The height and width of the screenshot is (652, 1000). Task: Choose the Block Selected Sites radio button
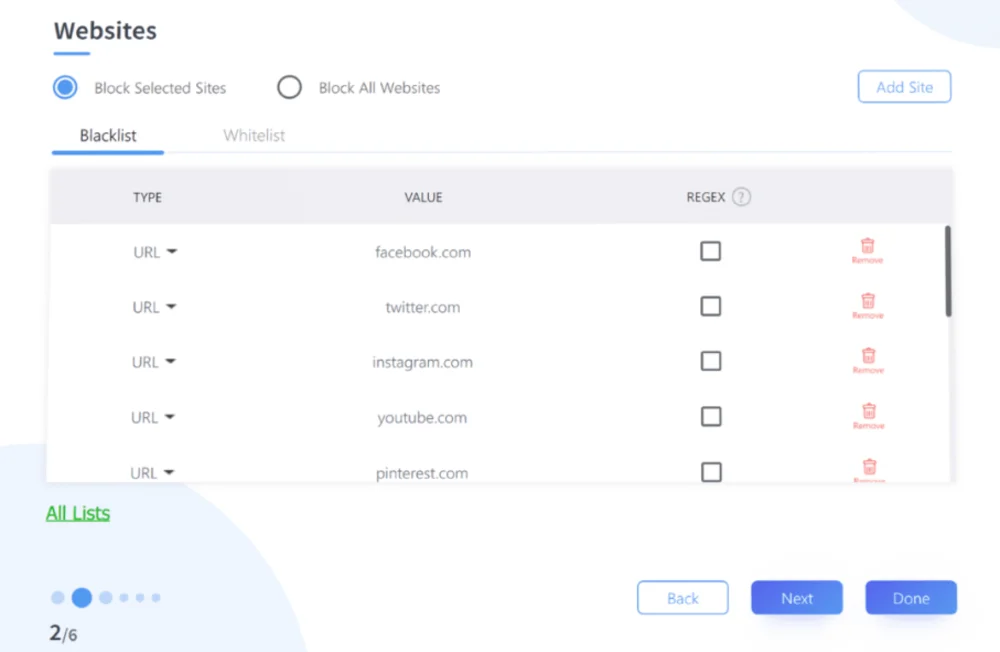[66, 88]
